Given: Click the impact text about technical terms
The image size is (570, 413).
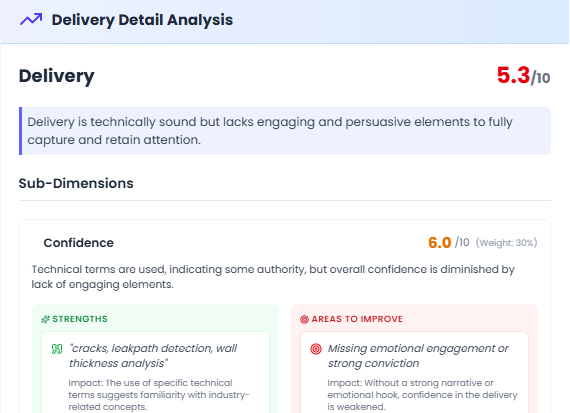Looking at the screenshot, I should (159, 395).
